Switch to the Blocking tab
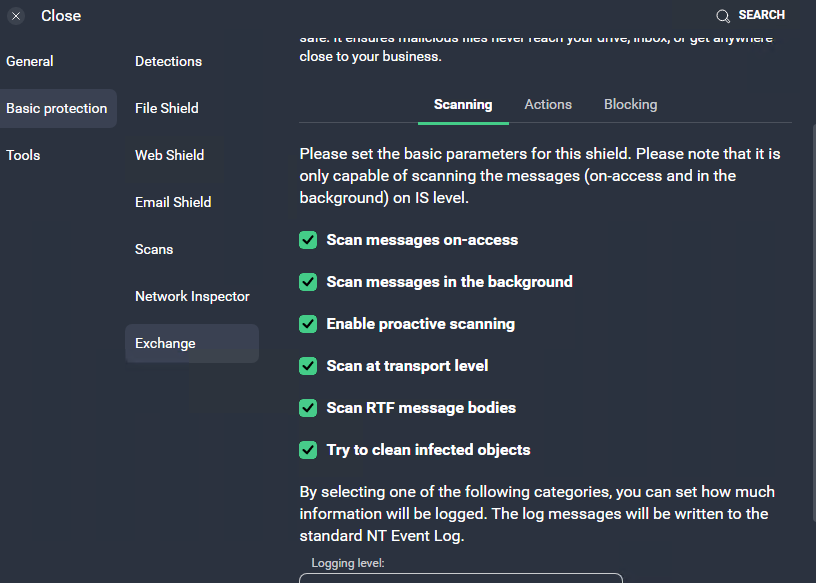The image size is (816, 583). click(x=630, y=105)
